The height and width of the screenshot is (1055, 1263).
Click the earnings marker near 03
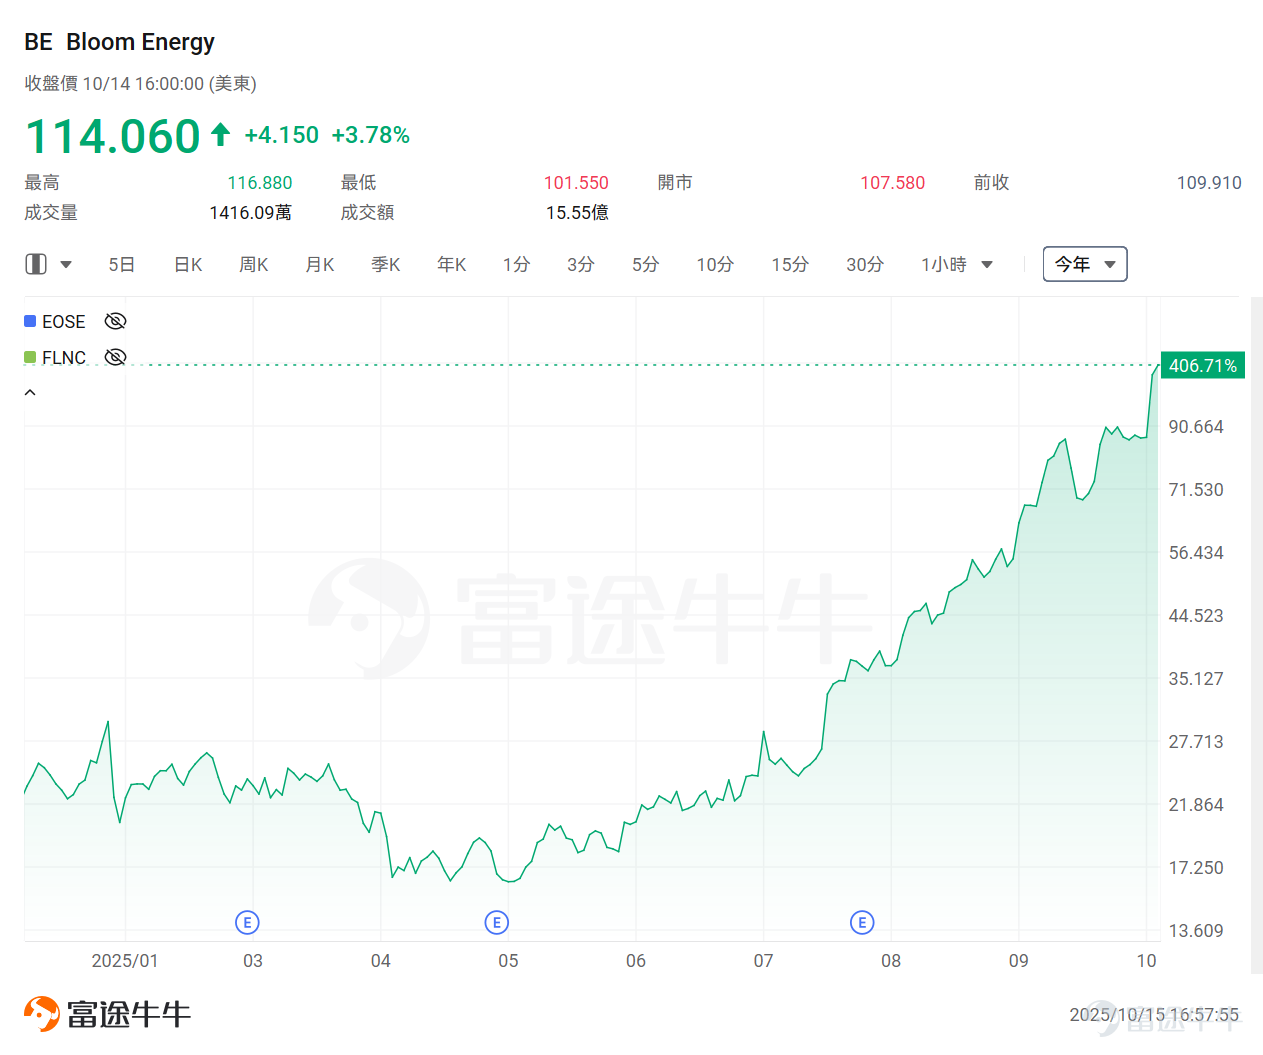tap(247, 922)
